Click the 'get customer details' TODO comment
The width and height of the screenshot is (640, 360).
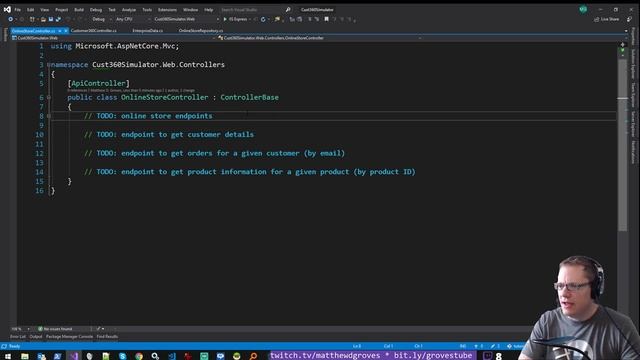169,135
